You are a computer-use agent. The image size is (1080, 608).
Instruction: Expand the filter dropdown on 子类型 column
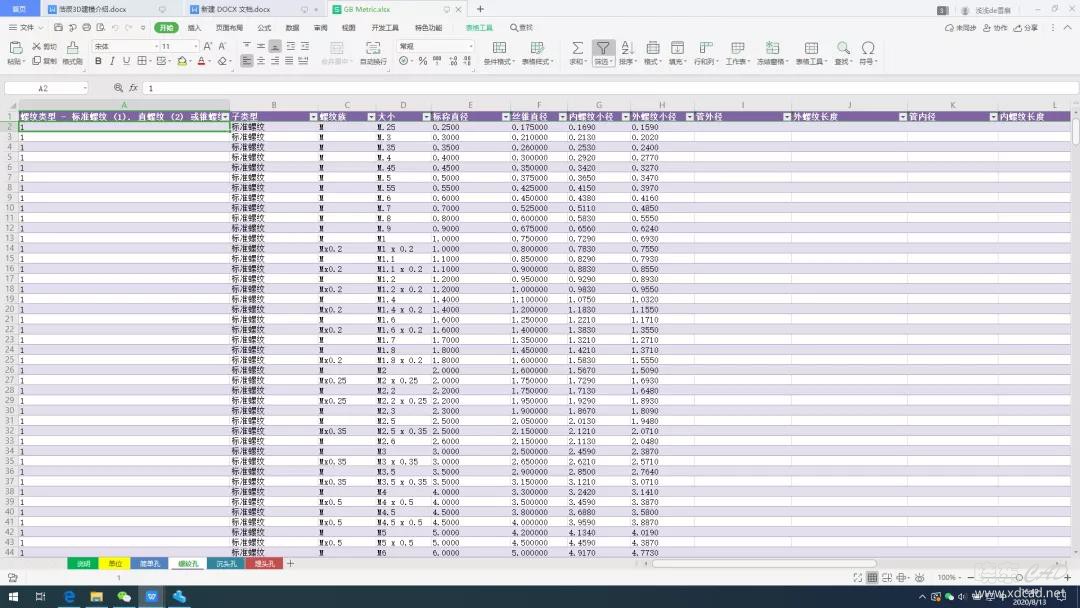(311, 117)
